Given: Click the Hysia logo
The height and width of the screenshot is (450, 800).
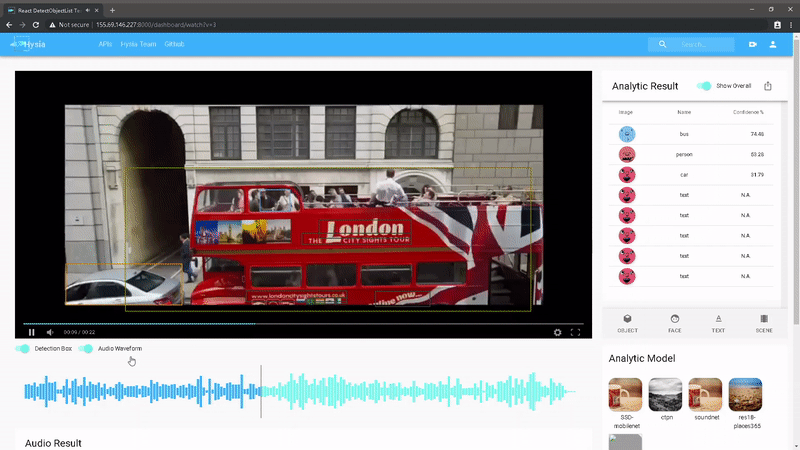Looking at the screenshot, I should click(28, 44).
